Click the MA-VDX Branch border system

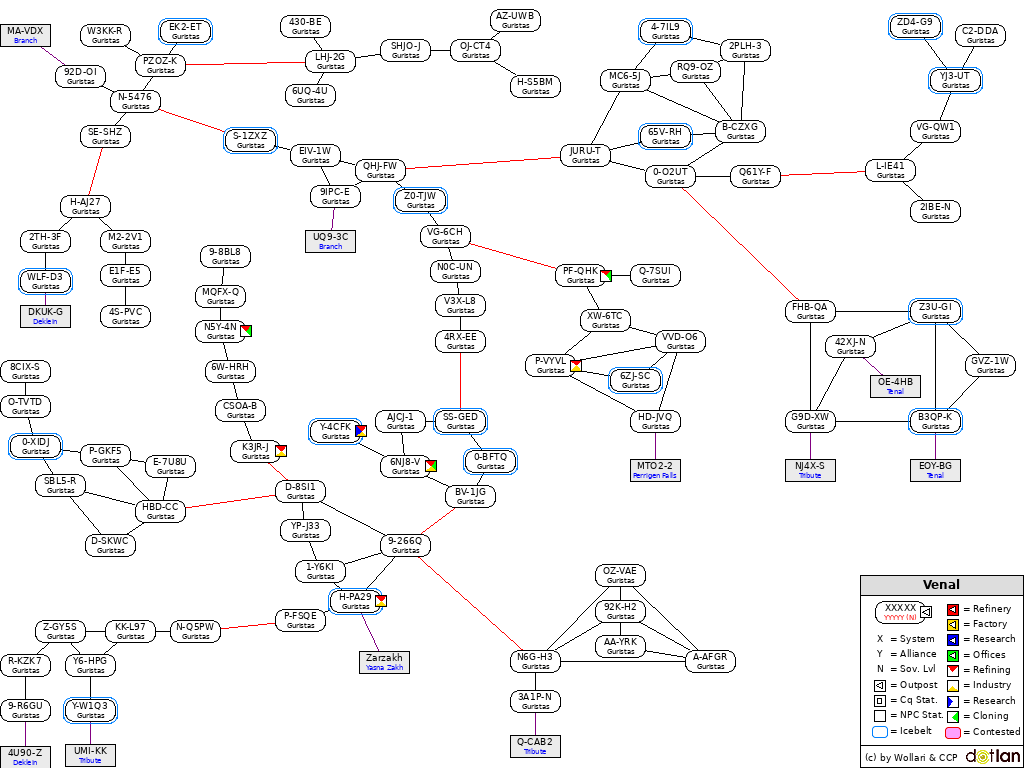tap(26, 35)
